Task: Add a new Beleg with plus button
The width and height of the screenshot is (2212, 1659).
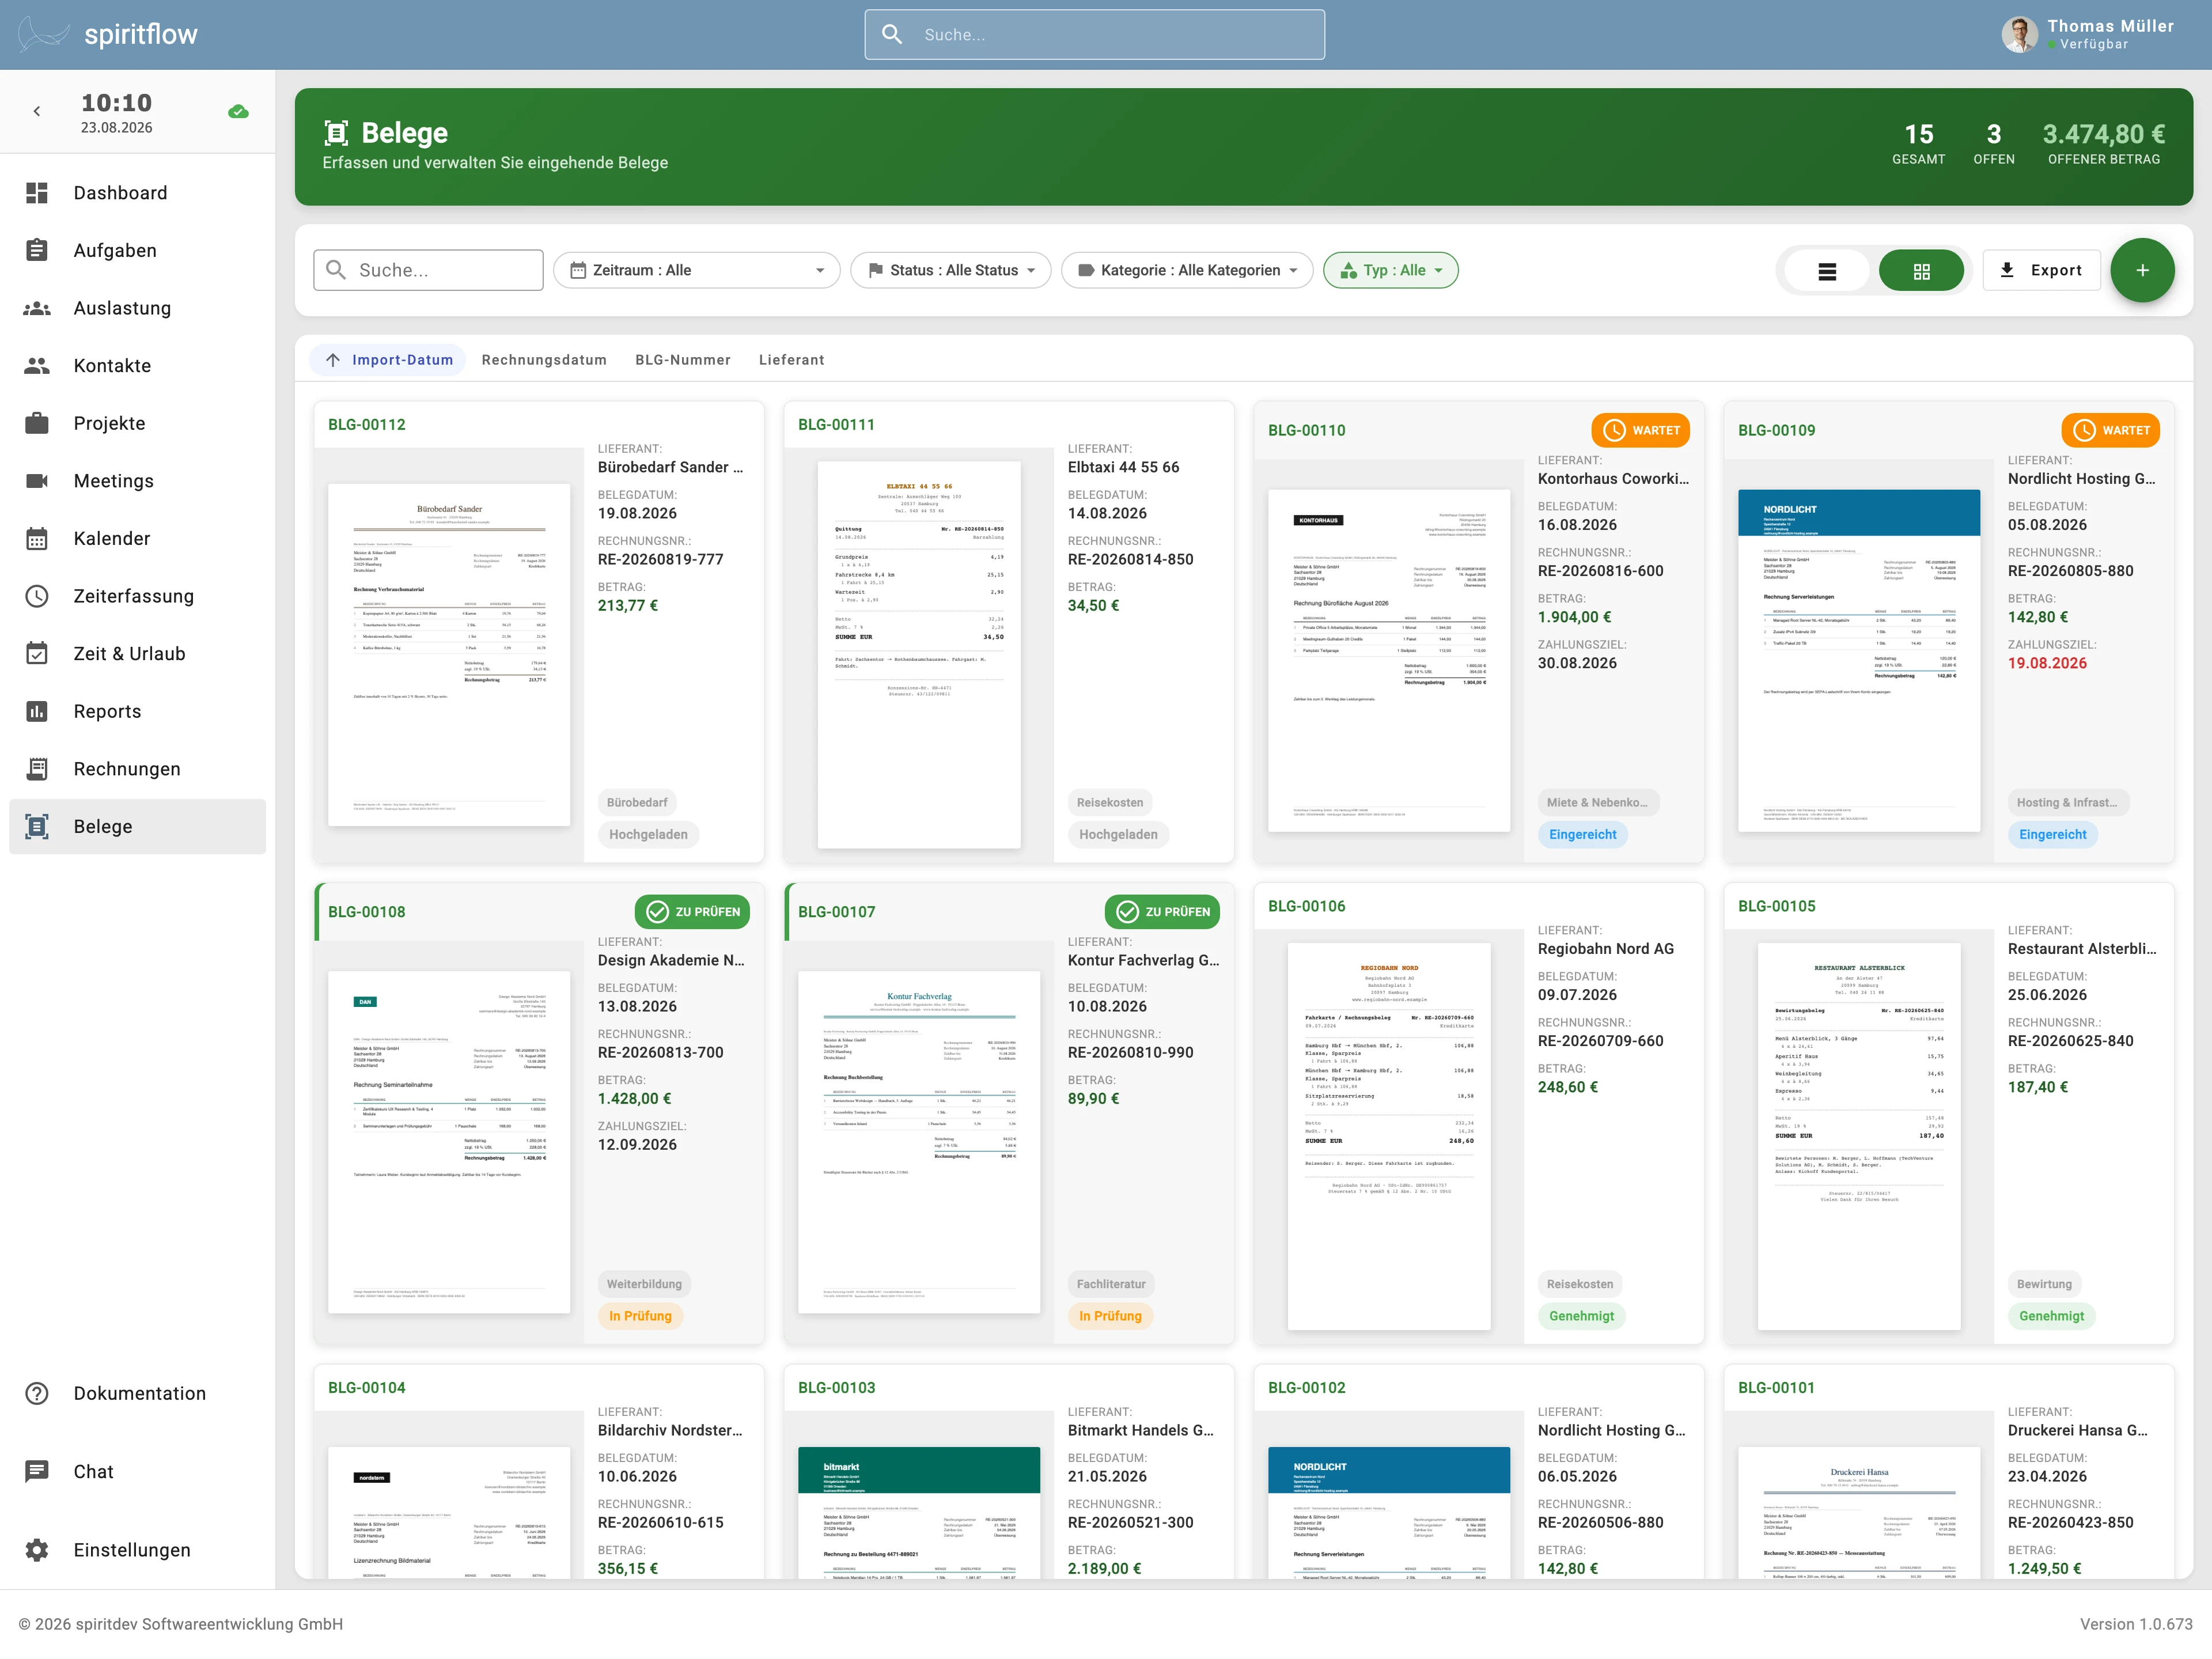Action: [x=2142, y=270]
